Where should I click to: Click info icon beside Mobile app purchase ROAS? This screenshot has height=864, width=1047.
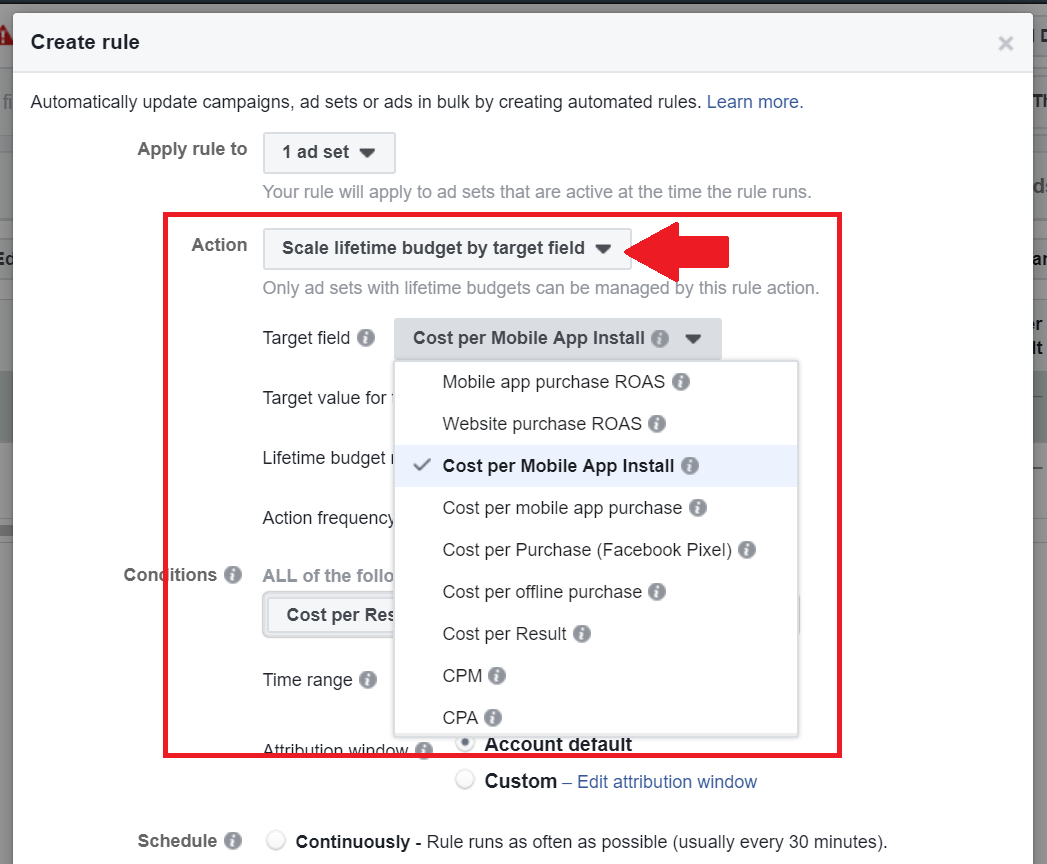tap(681, 382)
